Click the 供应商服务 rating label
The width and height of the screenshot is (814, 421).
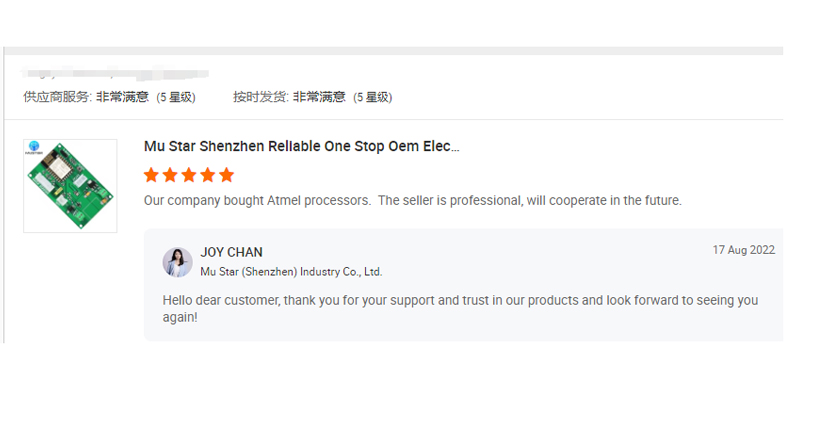pos(58,97)
